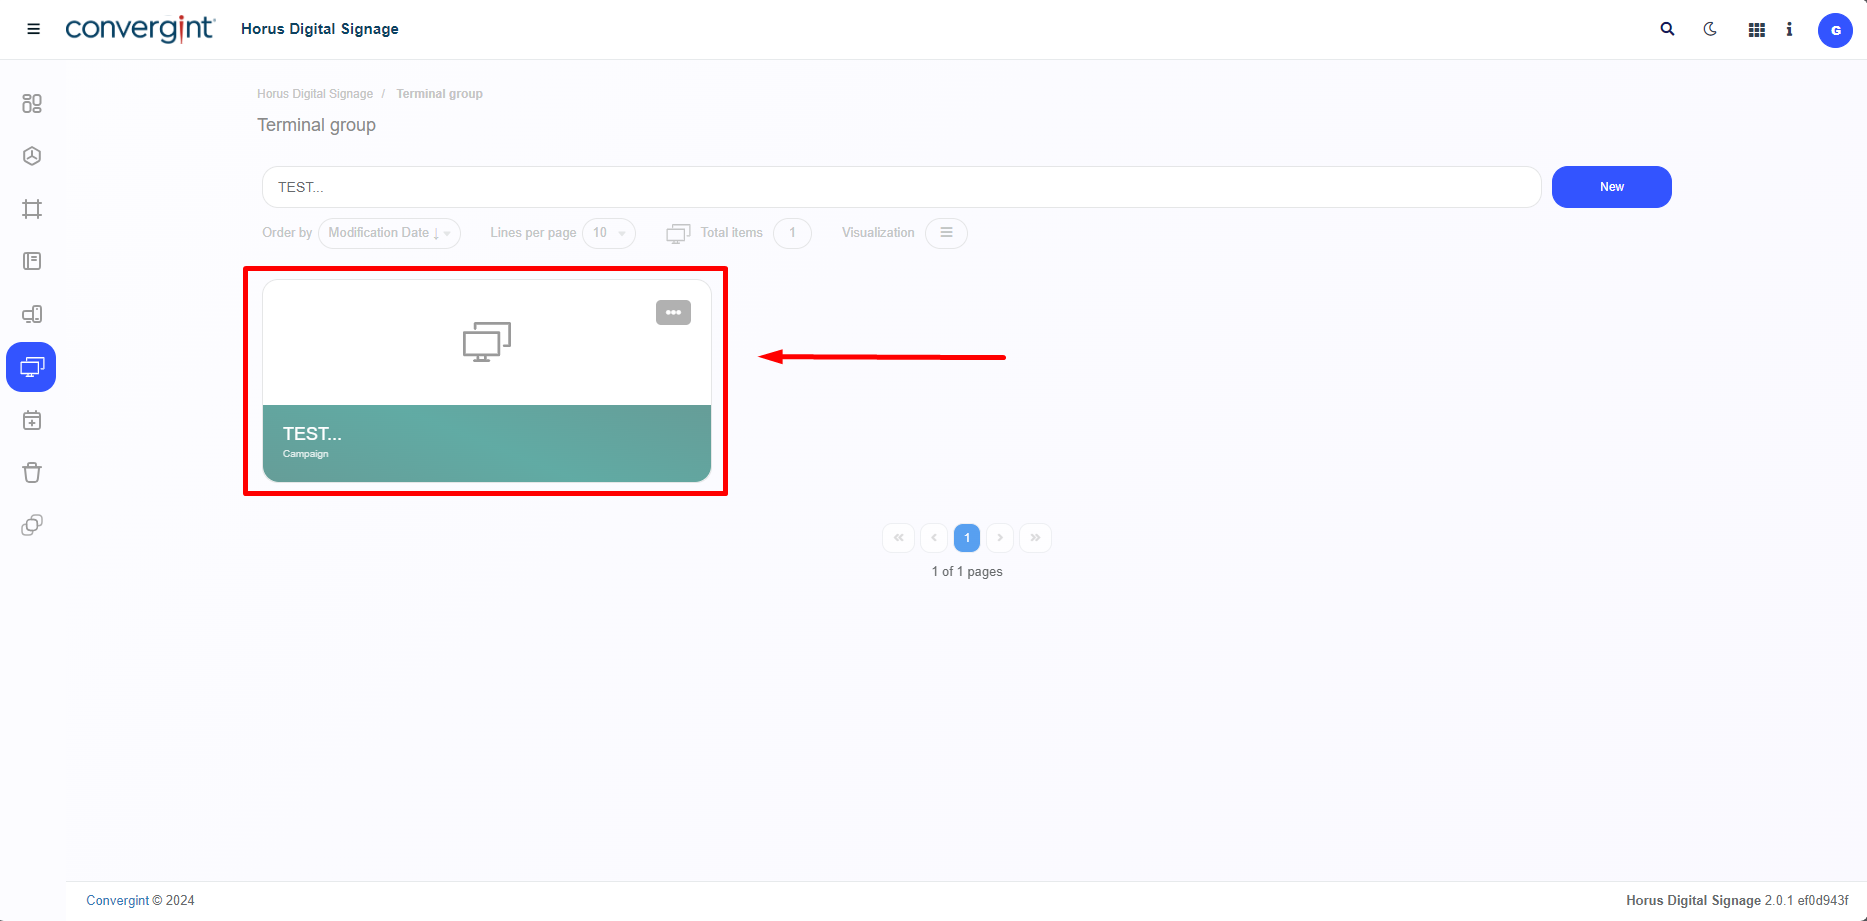
Task: Click the search magnifier icon
Action: [1667, 29]
